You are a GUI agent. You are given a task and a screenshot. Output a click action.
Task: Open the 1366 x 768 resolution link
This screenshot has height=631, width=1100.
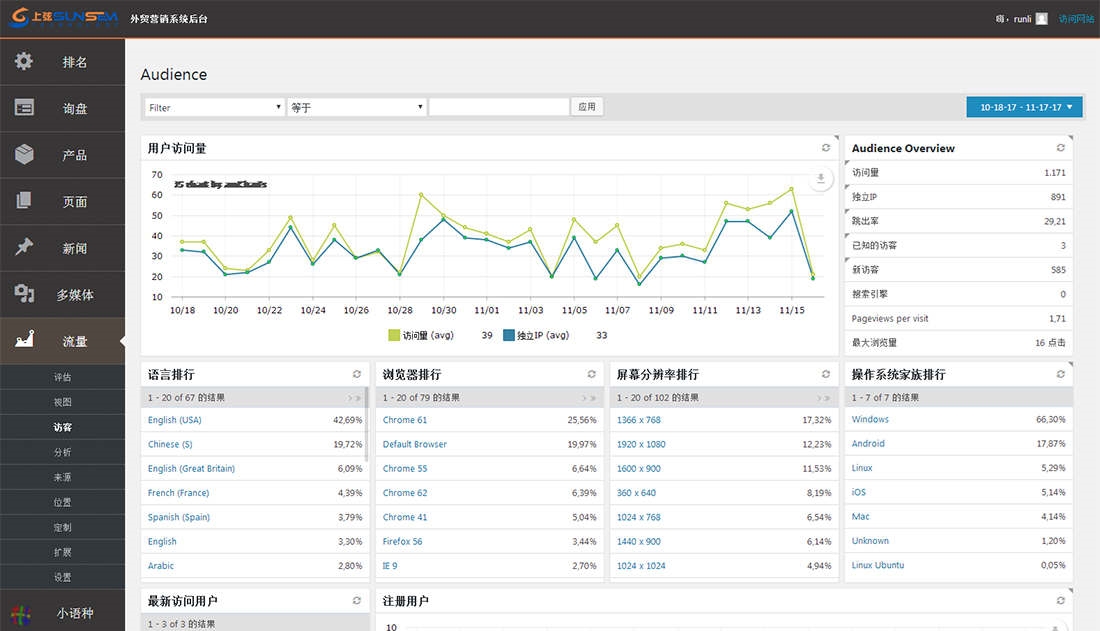coord(638,420)
